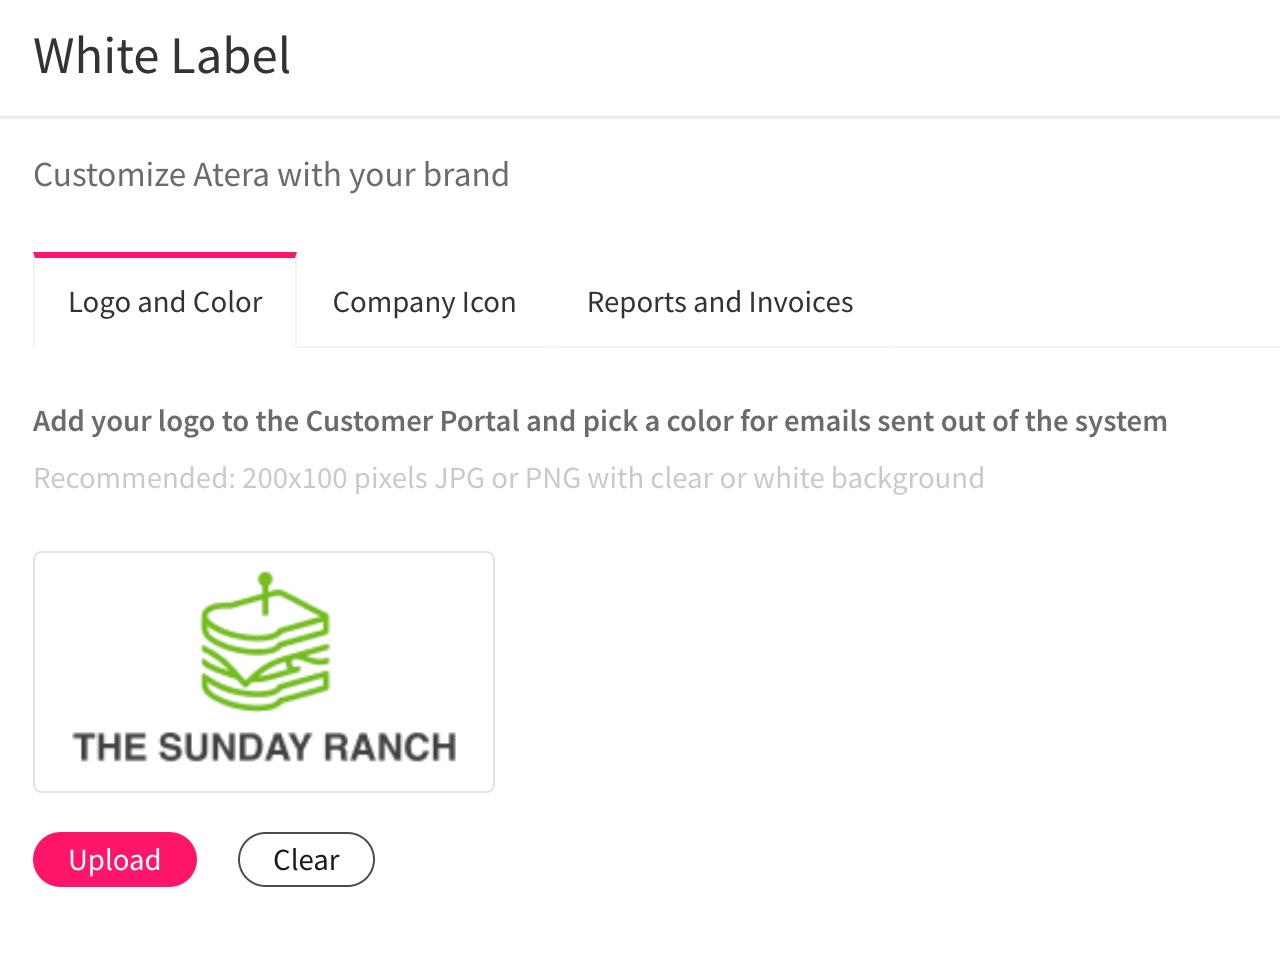Click the Add your logo instruction heading
Screen dimensions: 1280x960
600,422
